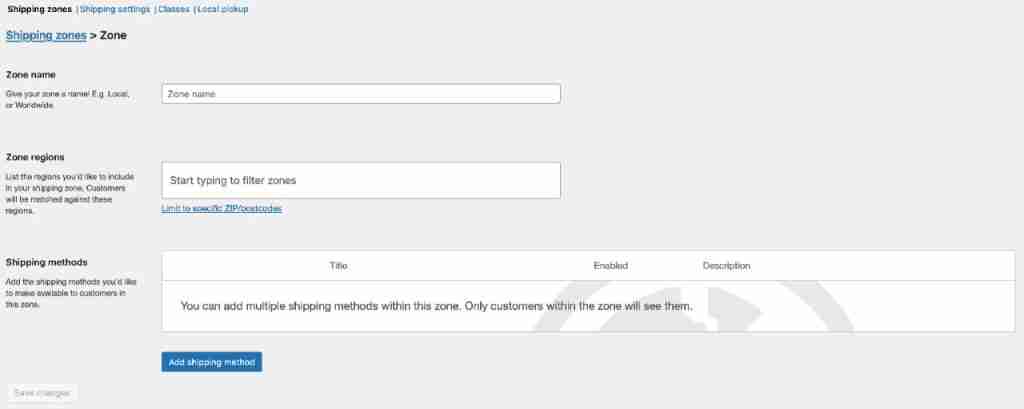
Task: Click the empty shipping methods table message
Action: [436, 305]
